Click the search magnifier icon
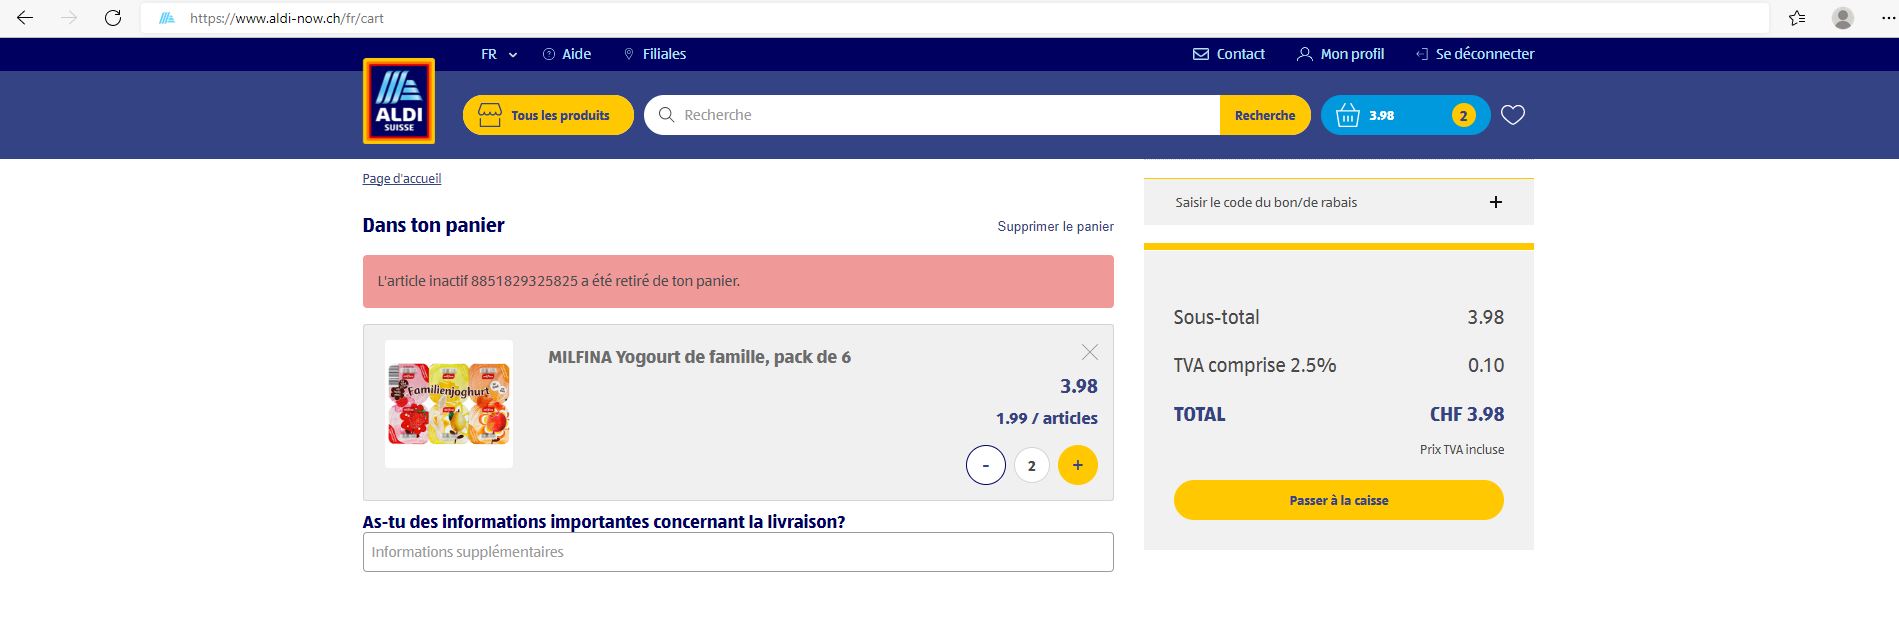This screenshot has height=634, width=1899. click(x=666, y=115)
